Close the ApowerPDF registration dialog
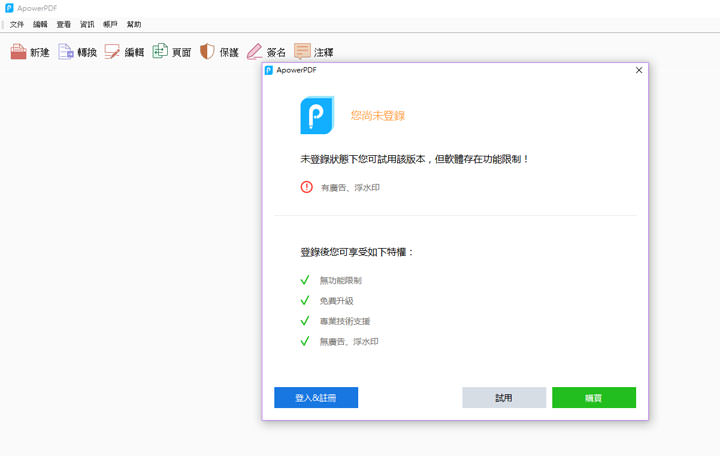 [639, 70]
